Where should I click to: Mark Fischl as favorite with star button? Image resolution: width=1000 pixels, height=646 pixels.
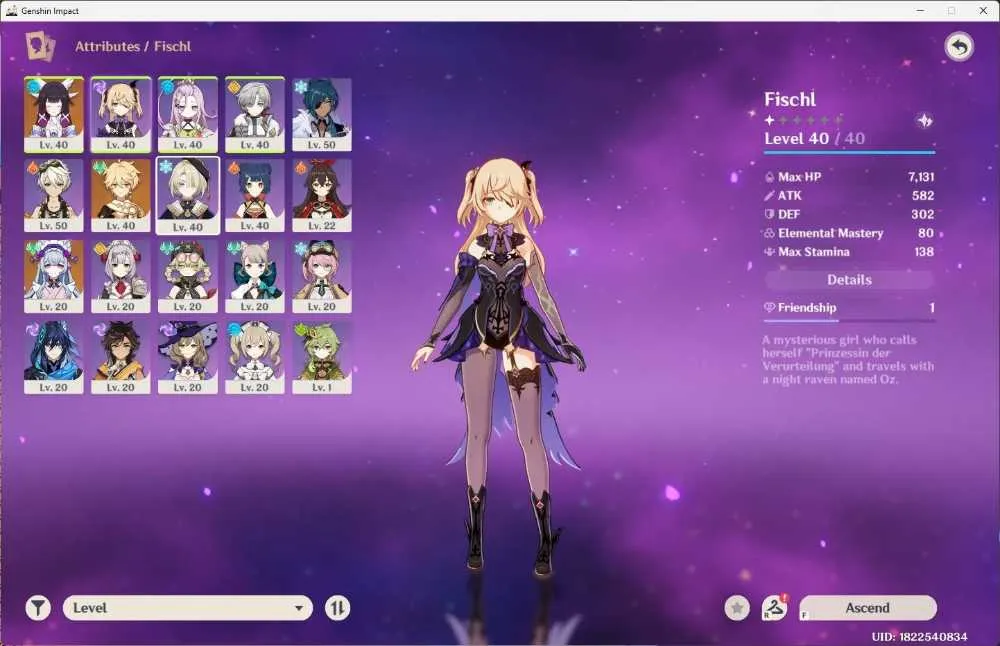(x=737, y=608)
